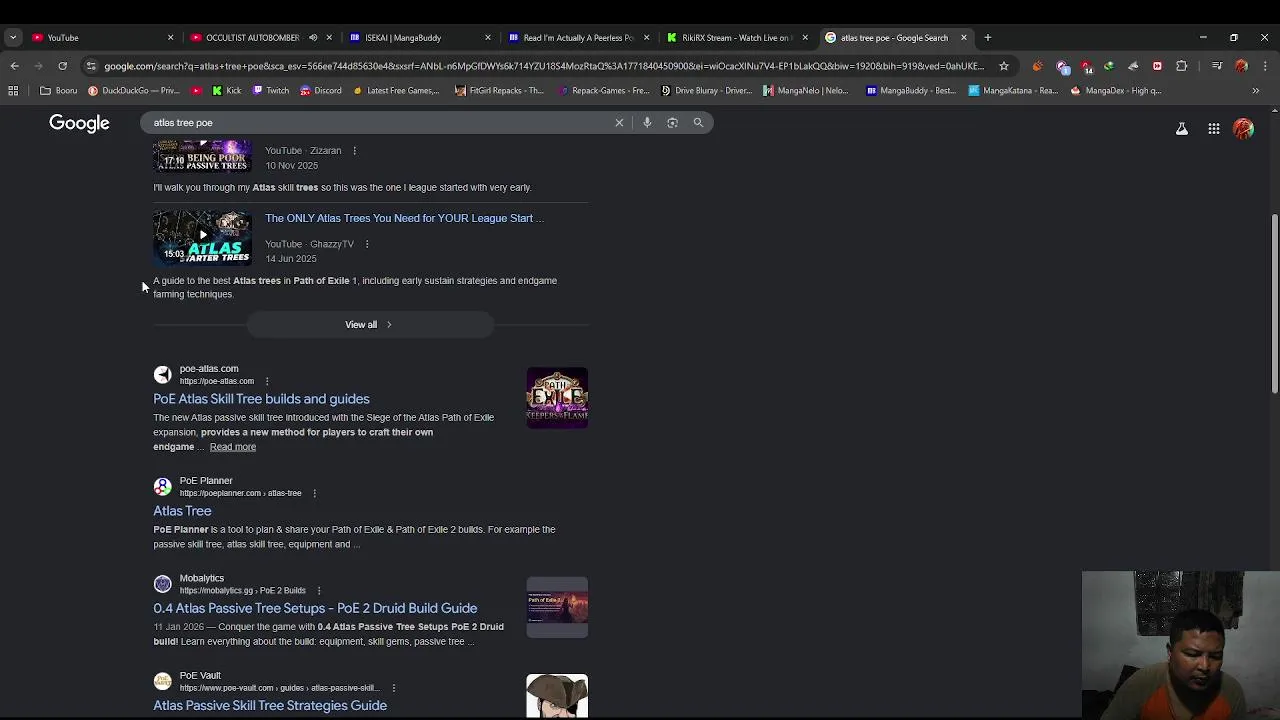Open The ONLY Atlas Trees You Need link
Viewport: 1280px width, 720px height.
(404, 218)
